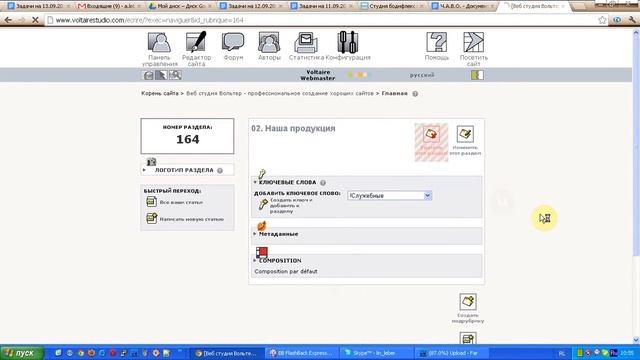
Task: Click the key icon to create keyword
Action: (263, 204)
